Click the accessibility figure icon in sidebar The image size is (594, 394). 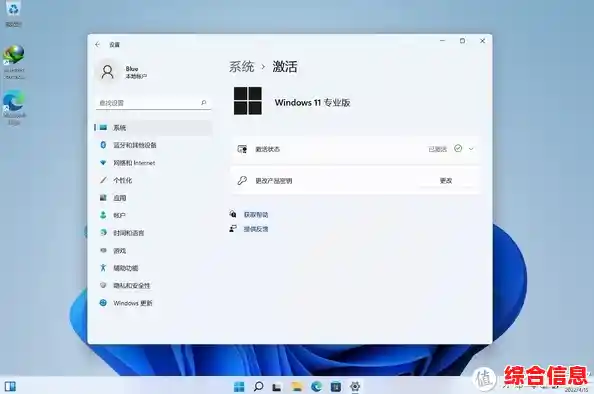(103, 267)
